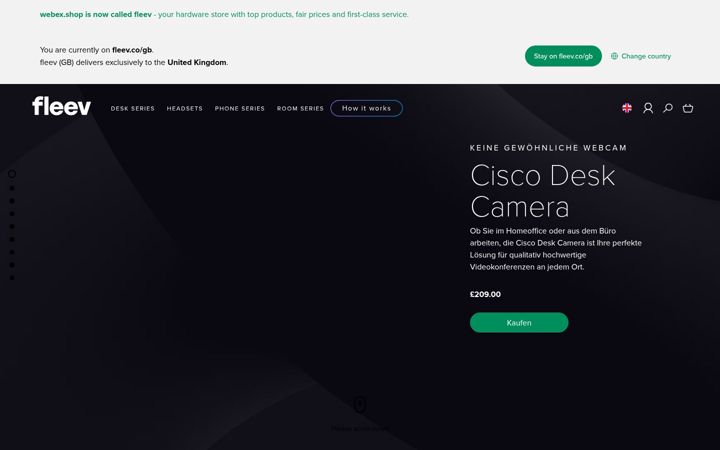Click the KEINE GEWÖHNLICHE WEBCAM tagline
The width and height of the screenshot is (720, 450).
pos(548,148)
